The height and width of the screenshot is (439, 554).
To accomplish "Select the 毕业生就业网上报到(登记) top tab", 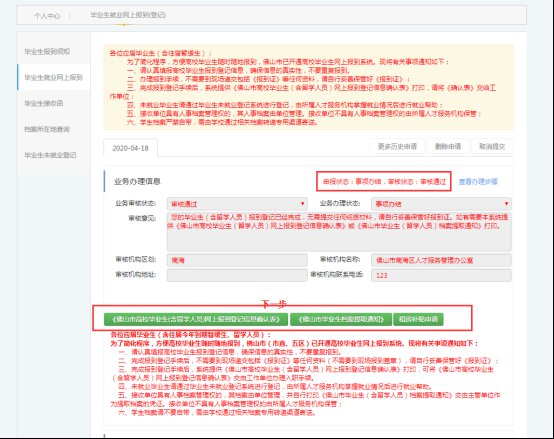I will click(x=128, y=15).
